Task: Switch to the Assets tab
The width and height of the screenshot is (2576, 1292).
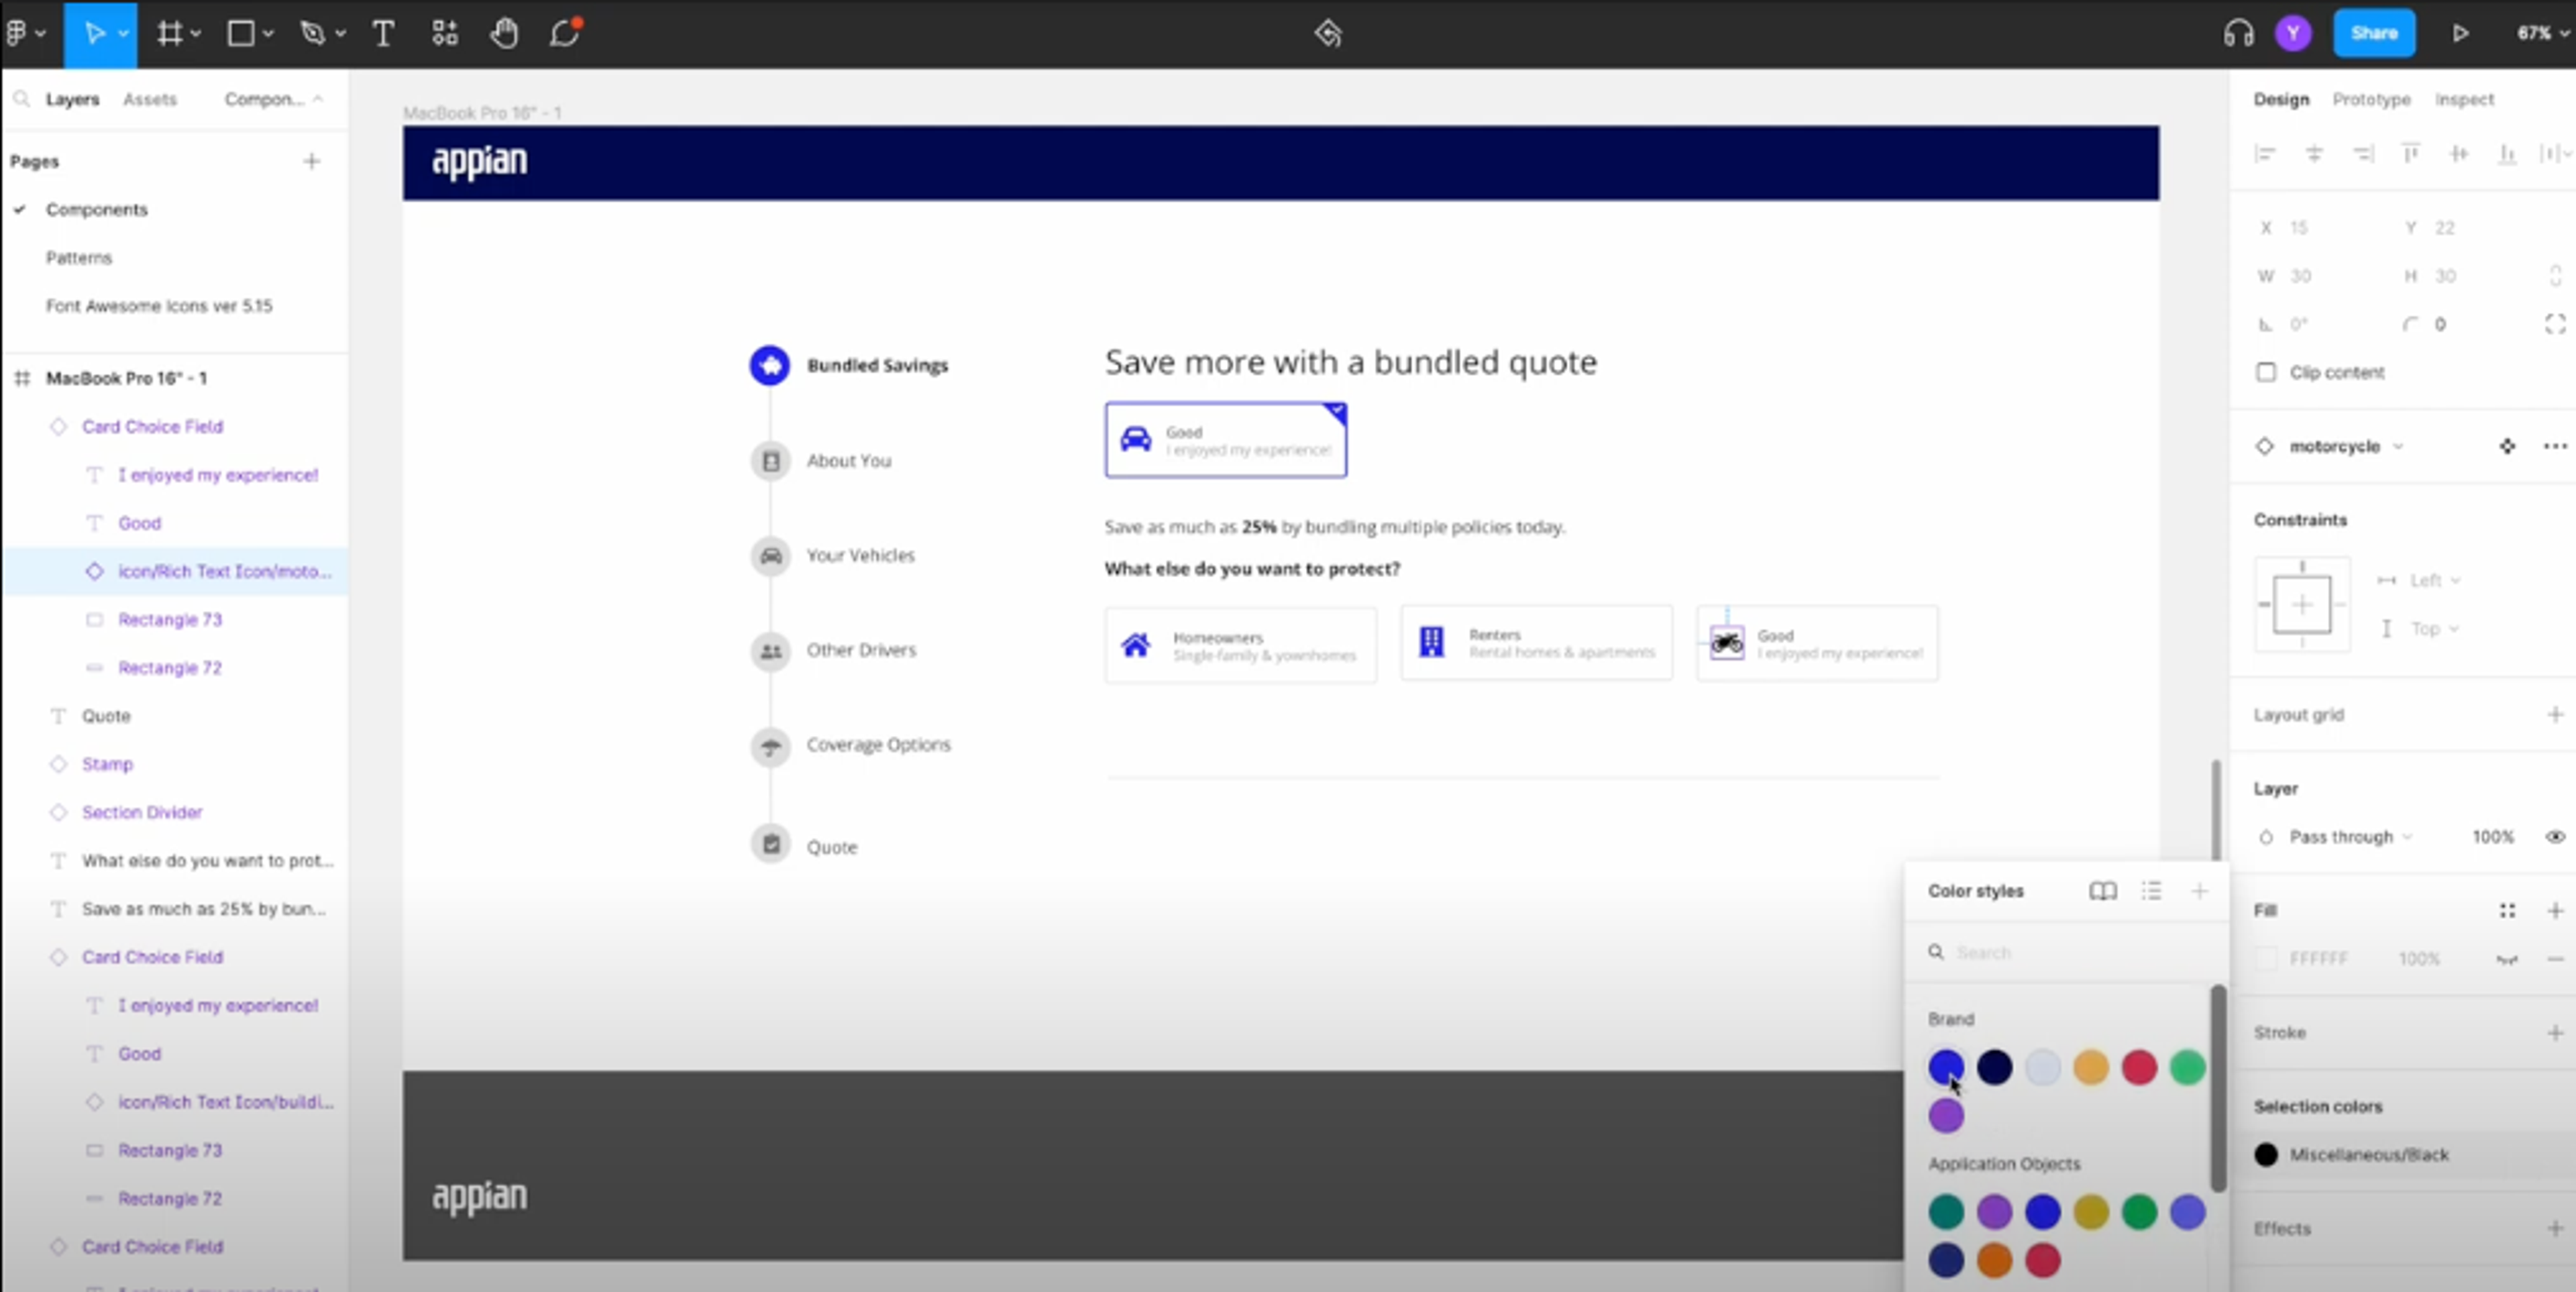Action: click(x=150, y=99)
